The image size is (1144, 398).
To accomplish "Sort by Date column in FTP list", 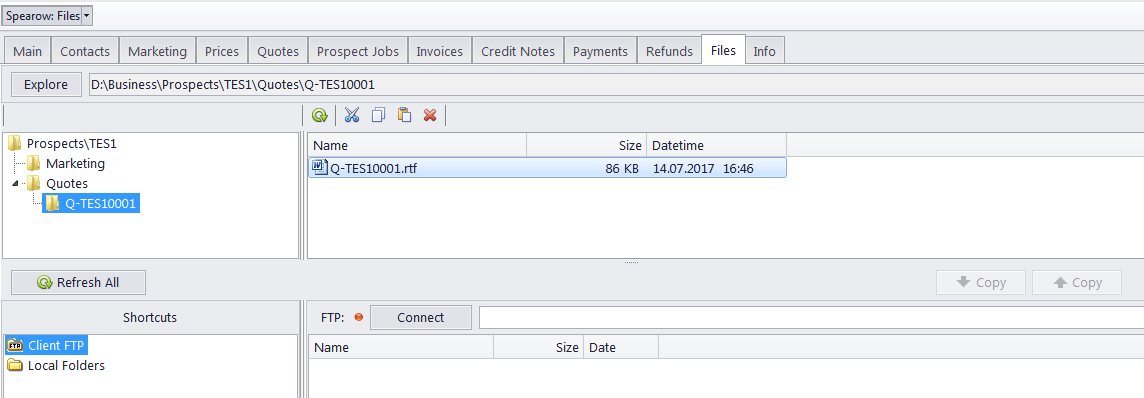I will pos(621,348).
